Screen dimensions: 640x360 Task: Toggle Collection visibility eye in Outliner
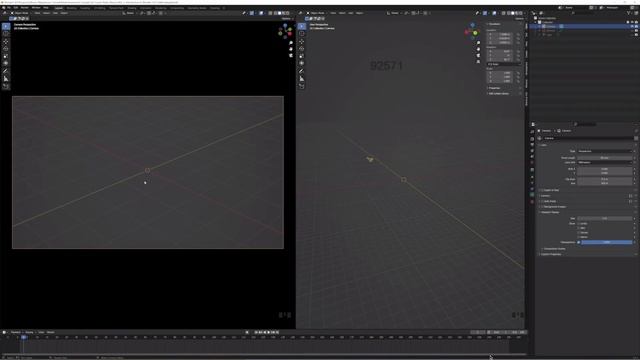tap(632, 22)
